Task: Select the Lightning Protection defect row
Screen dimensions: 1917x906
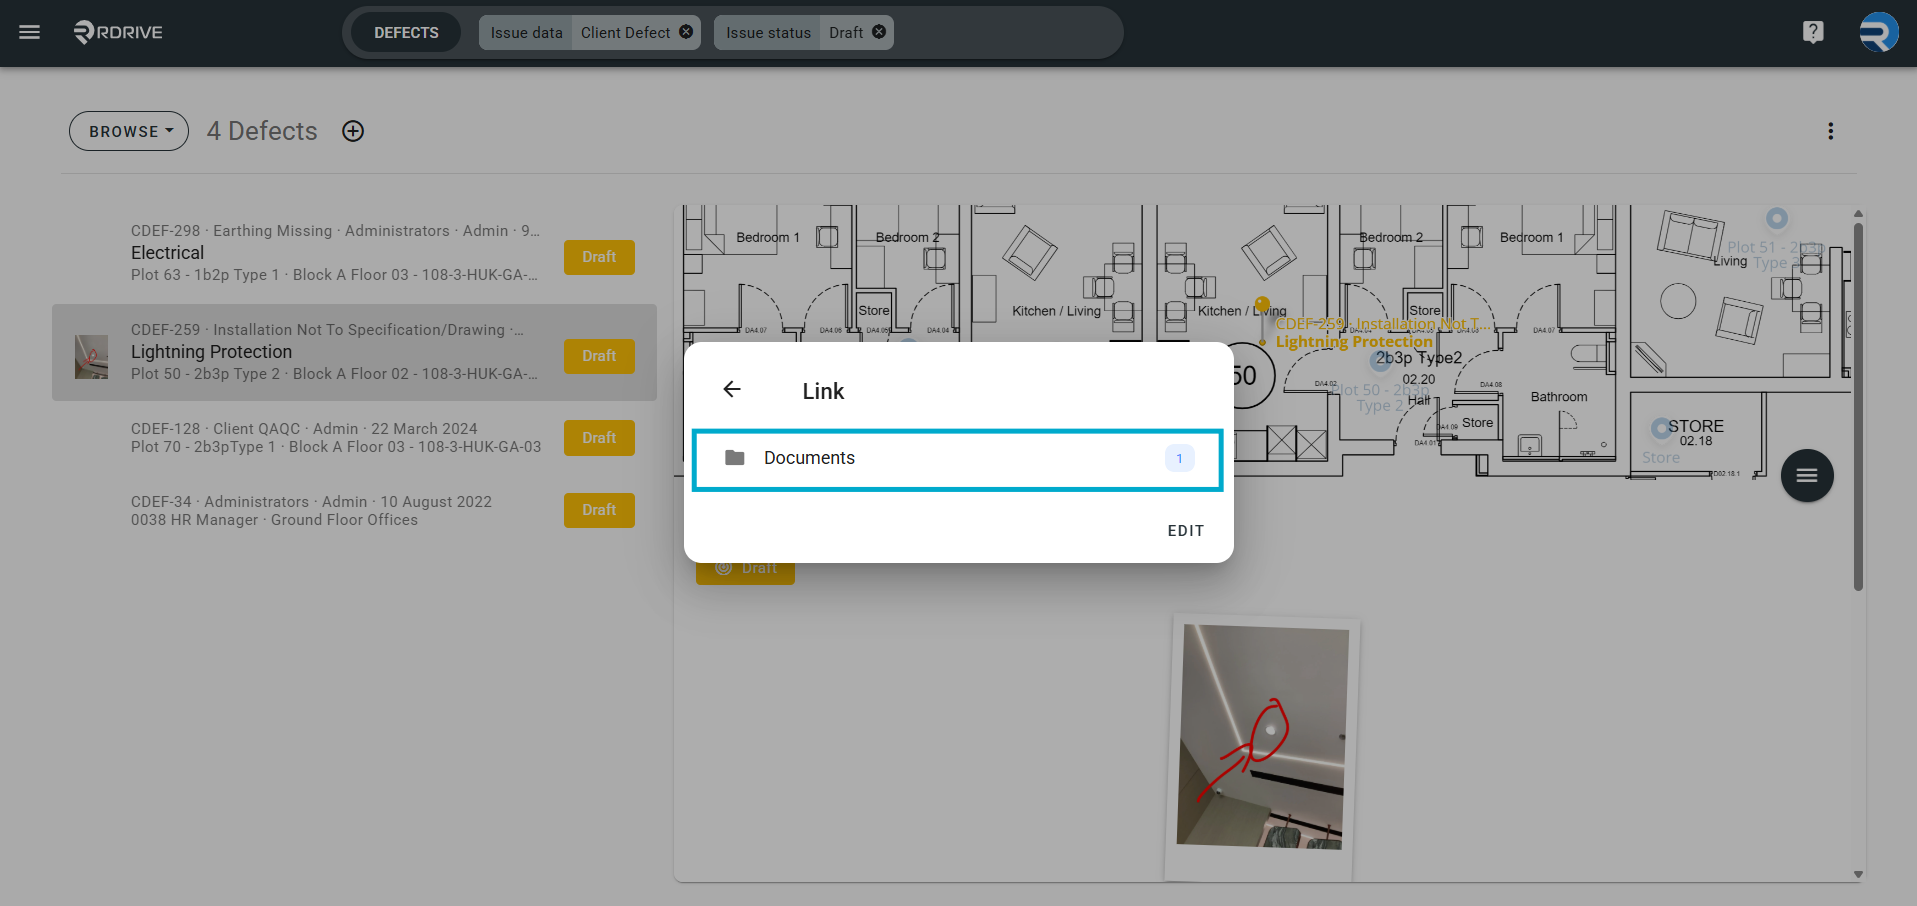Action: point(354,352)
